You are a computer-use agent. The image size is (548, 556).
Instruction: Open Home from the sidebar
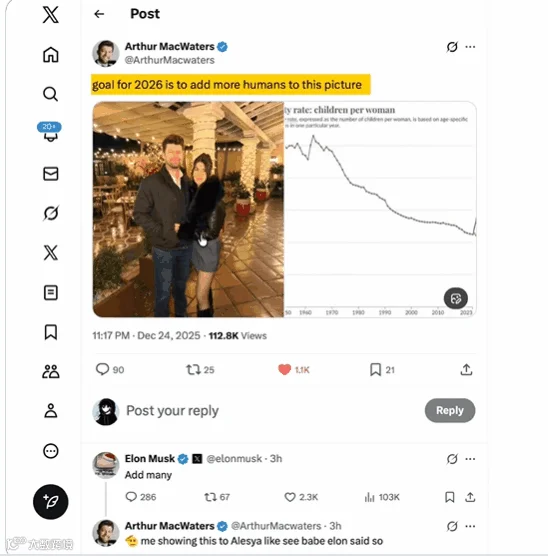(51, 55)
